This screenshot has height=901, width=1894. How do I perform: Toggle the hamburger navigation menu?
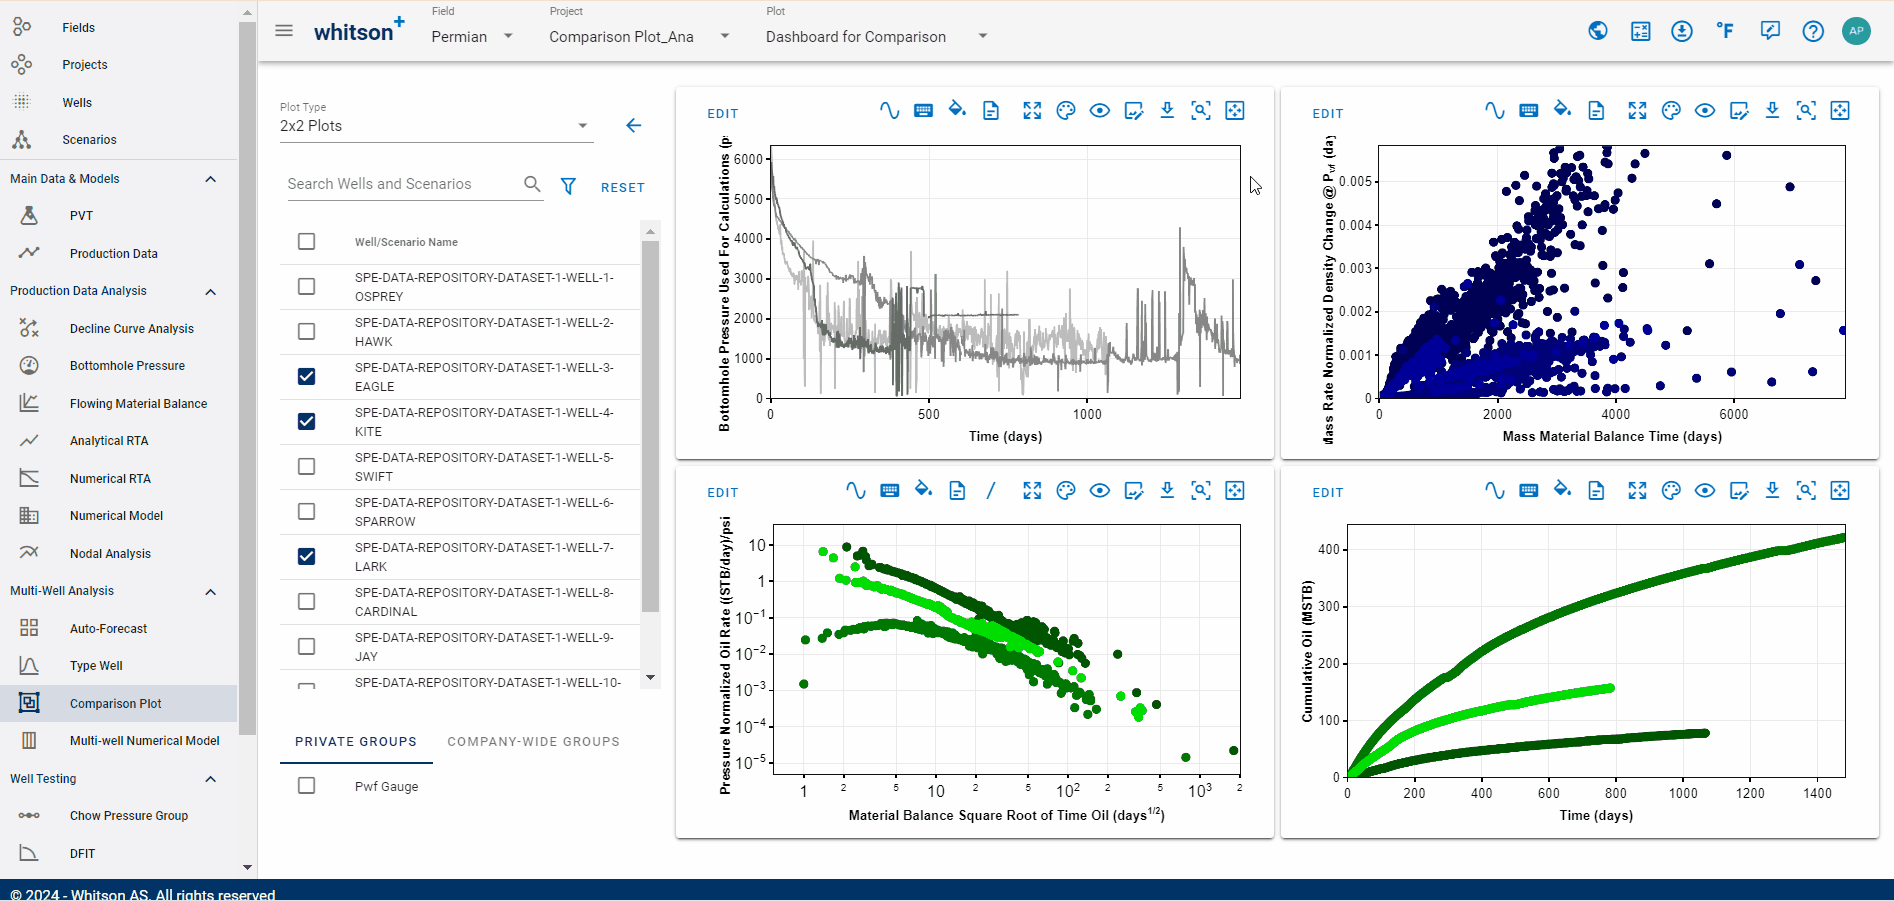coord(284,31)
